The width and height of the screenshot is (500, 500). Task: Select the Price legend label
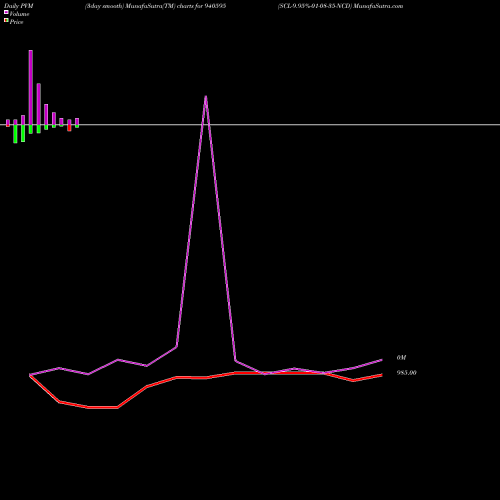[x=16, y=22]
